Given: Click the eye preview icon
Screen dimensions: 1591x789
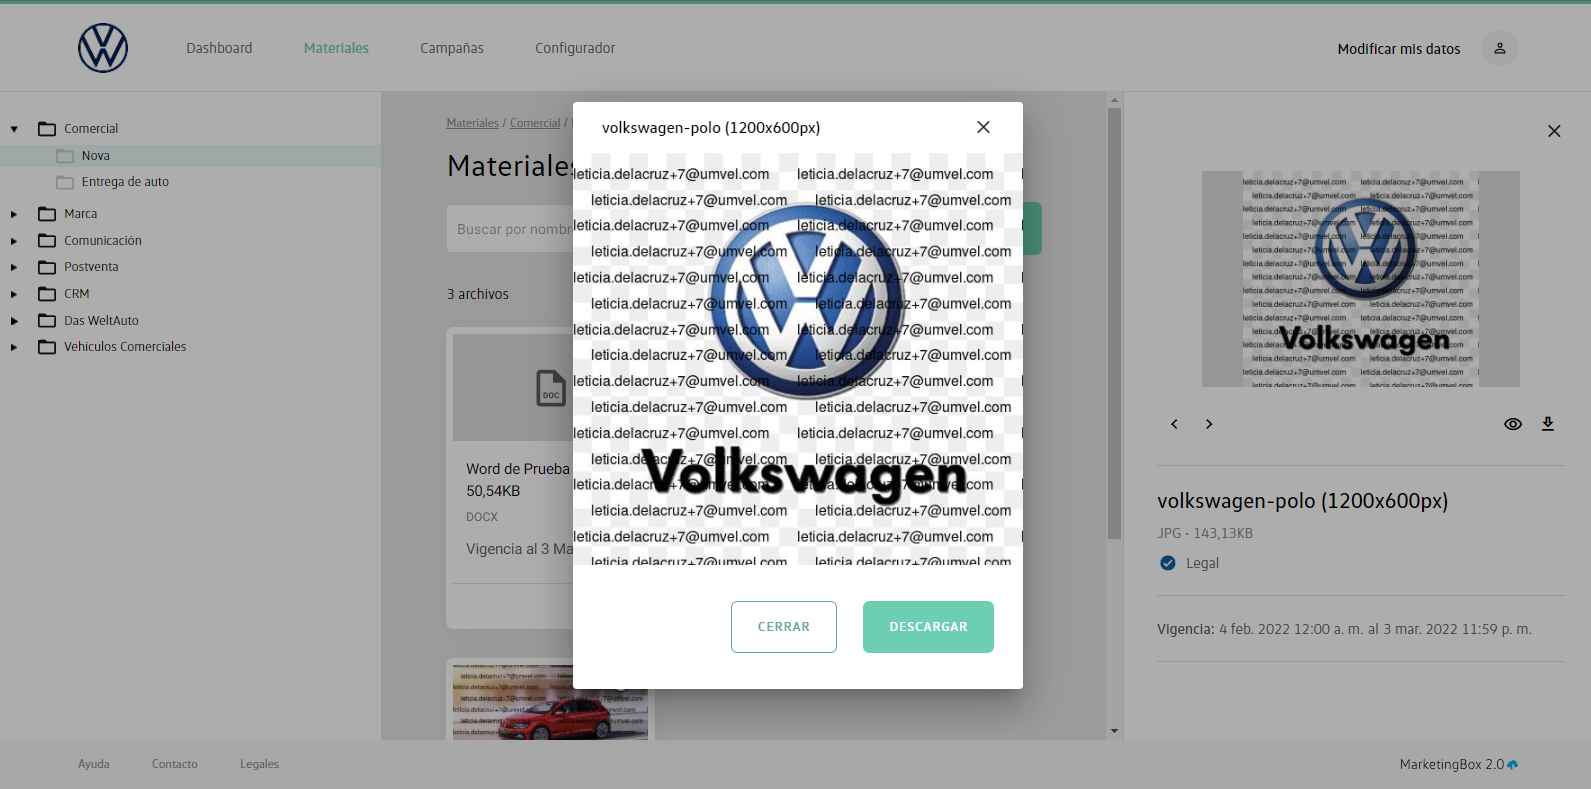Looking at the screenshot, I should tap(1513, 424).
